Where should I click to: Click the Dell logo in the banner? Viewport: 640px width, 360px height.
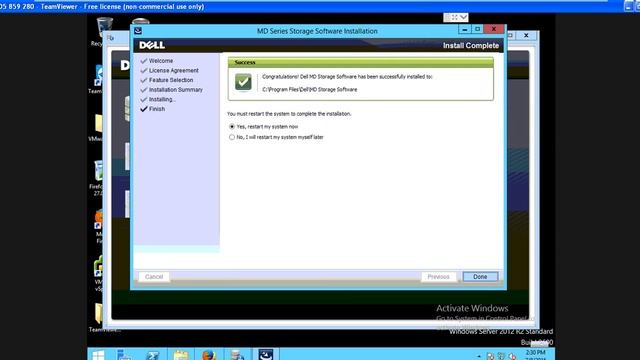pos(152,45)
